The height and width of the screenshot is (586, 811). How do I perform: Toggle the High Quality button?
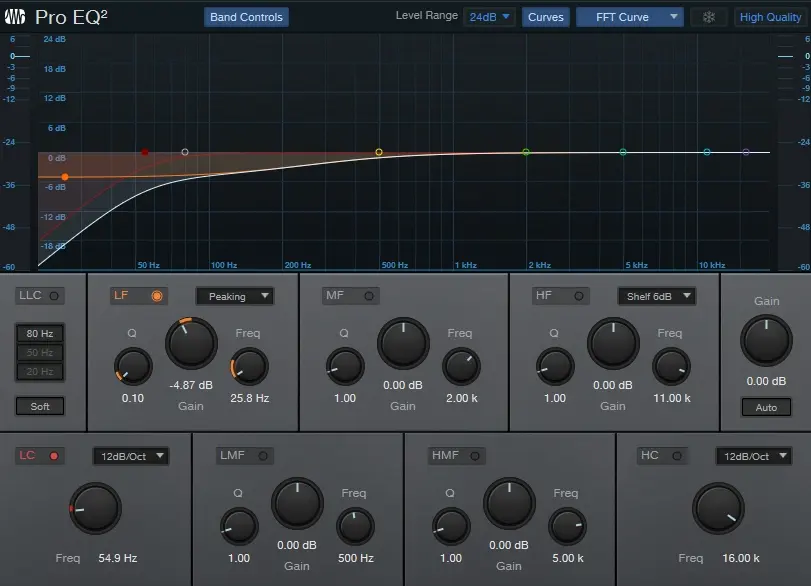click(x=770, y=17)
